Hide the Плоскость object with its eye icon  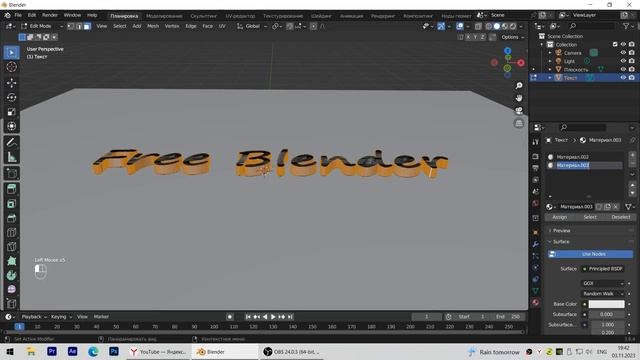pos(623,69)
